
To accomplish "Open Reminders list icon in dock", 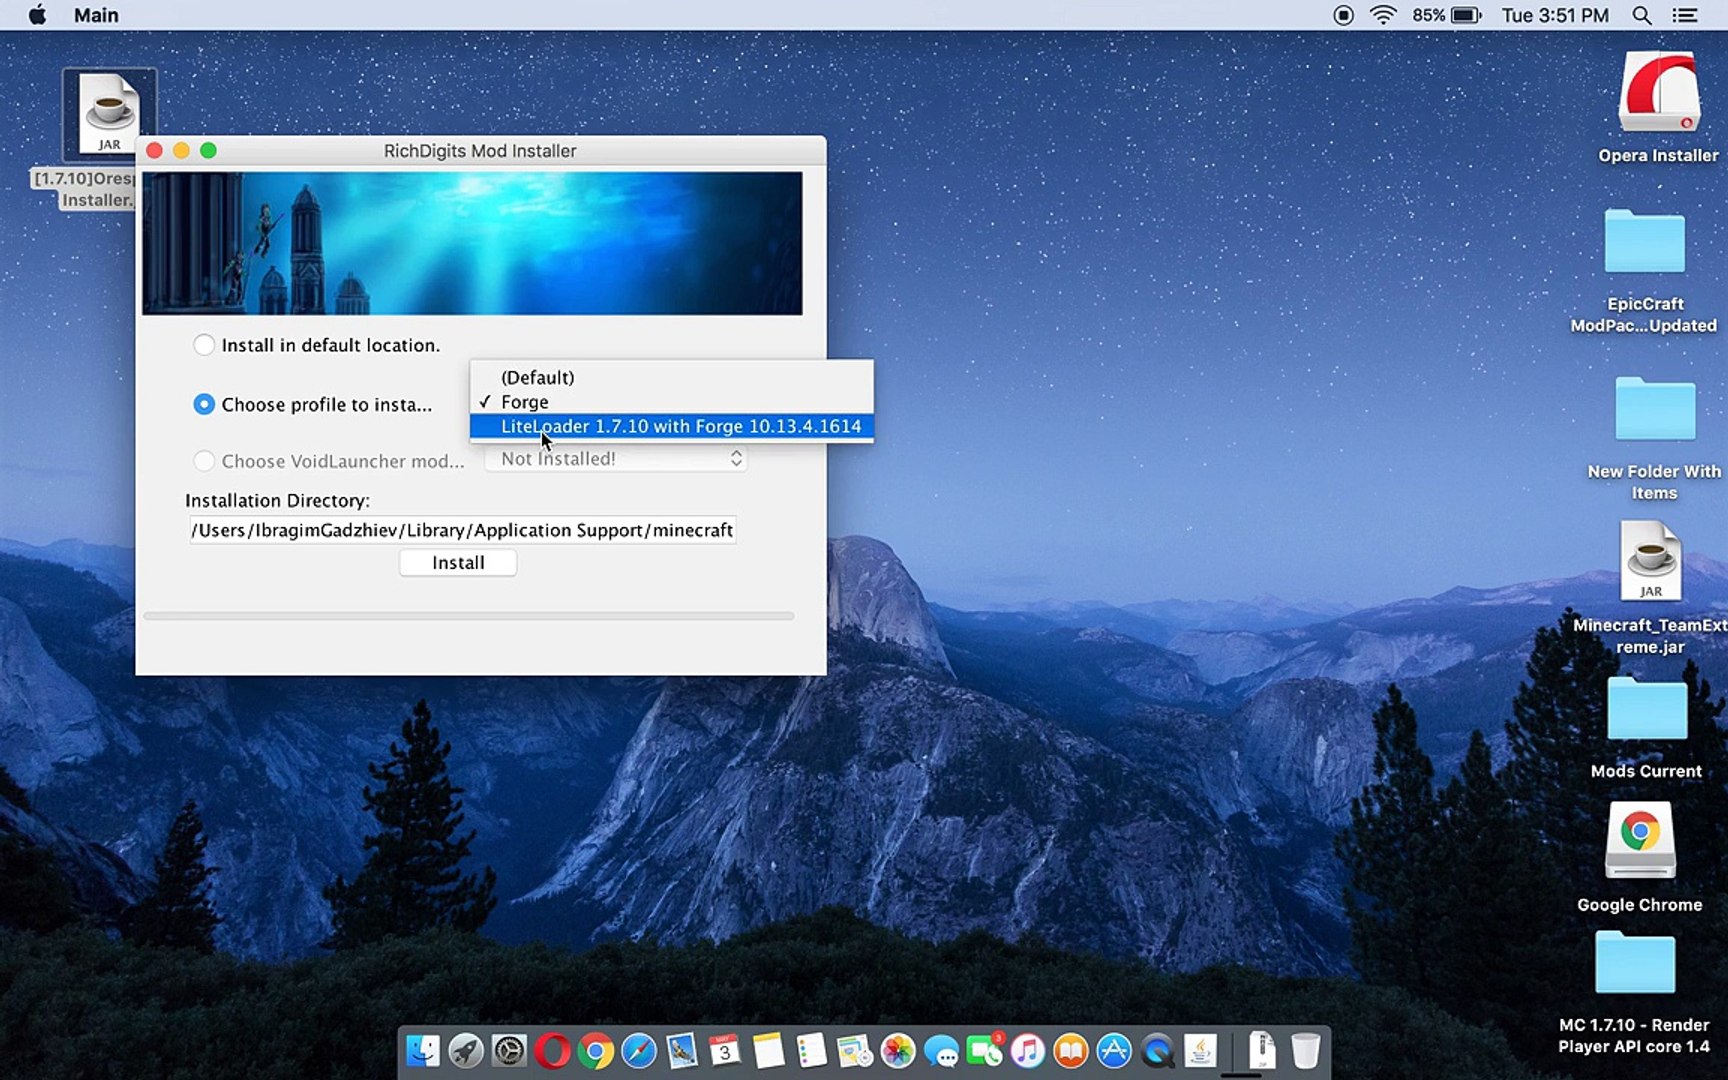I will 811,1051.
